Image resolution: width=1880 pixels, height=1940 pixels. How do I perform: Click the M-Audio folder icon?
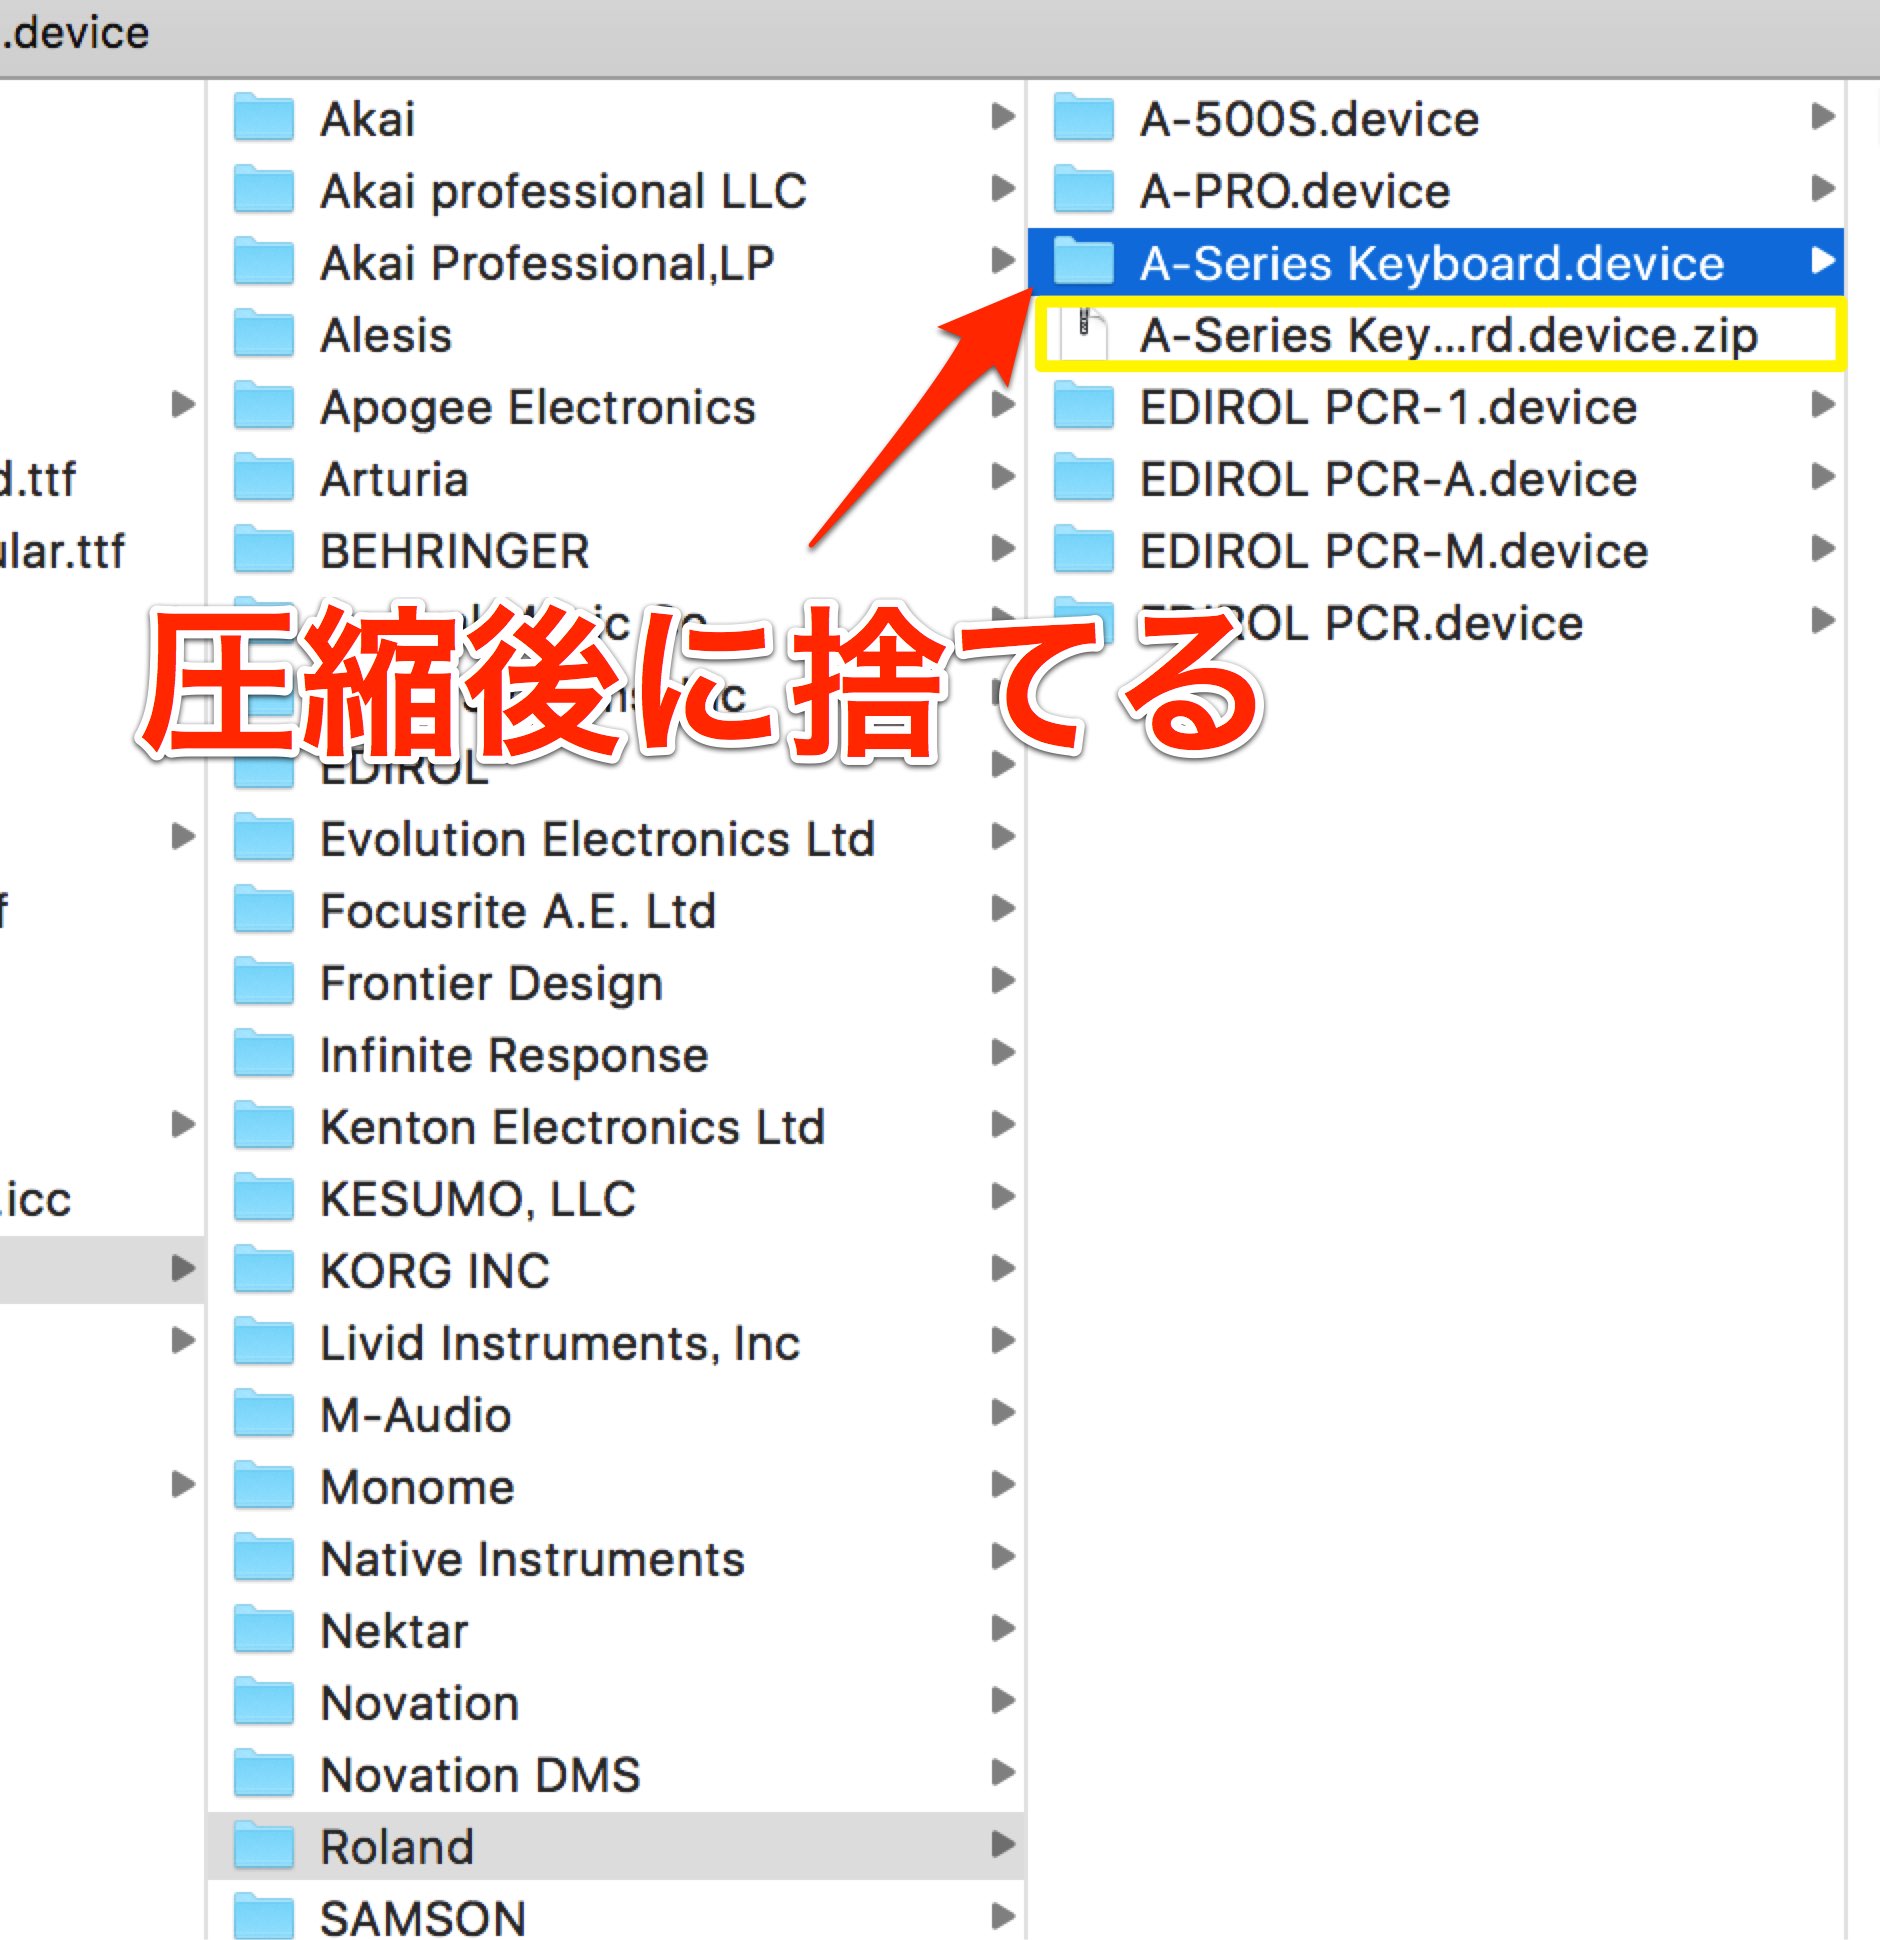point(264,1414)
